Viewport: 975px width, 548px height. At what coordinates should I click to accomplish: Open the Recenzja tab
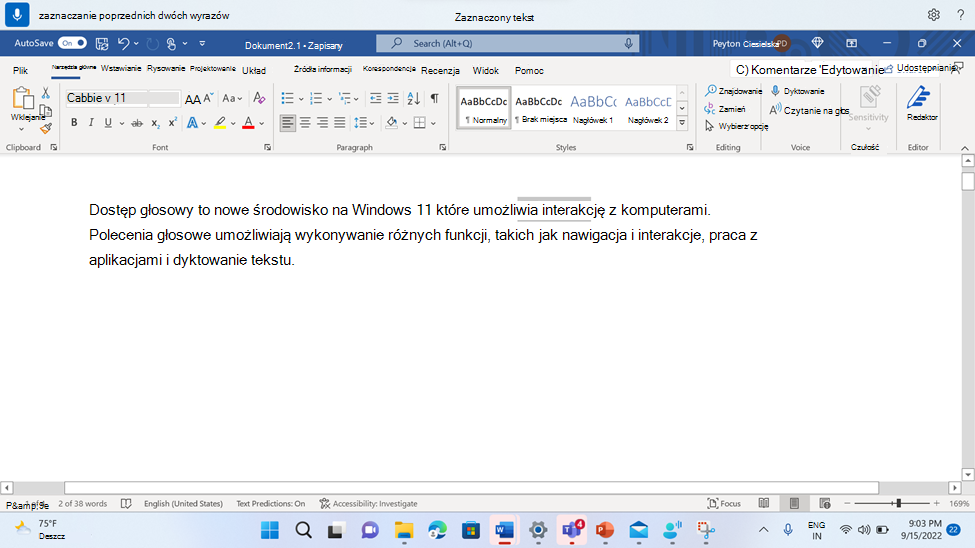pos(440,70)
